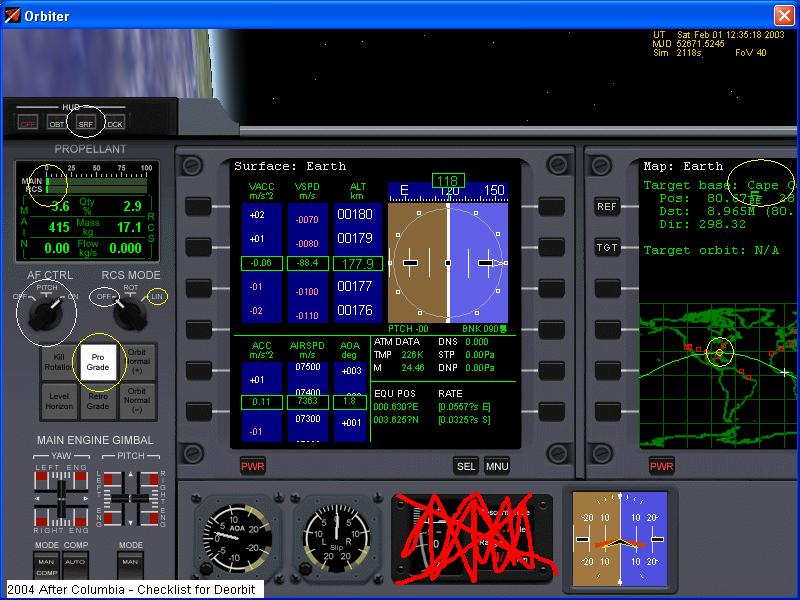Engage Retro Grade nav mode
This screenshot has width=800, height=600.
pyautogui.click(x=98, y=401)
